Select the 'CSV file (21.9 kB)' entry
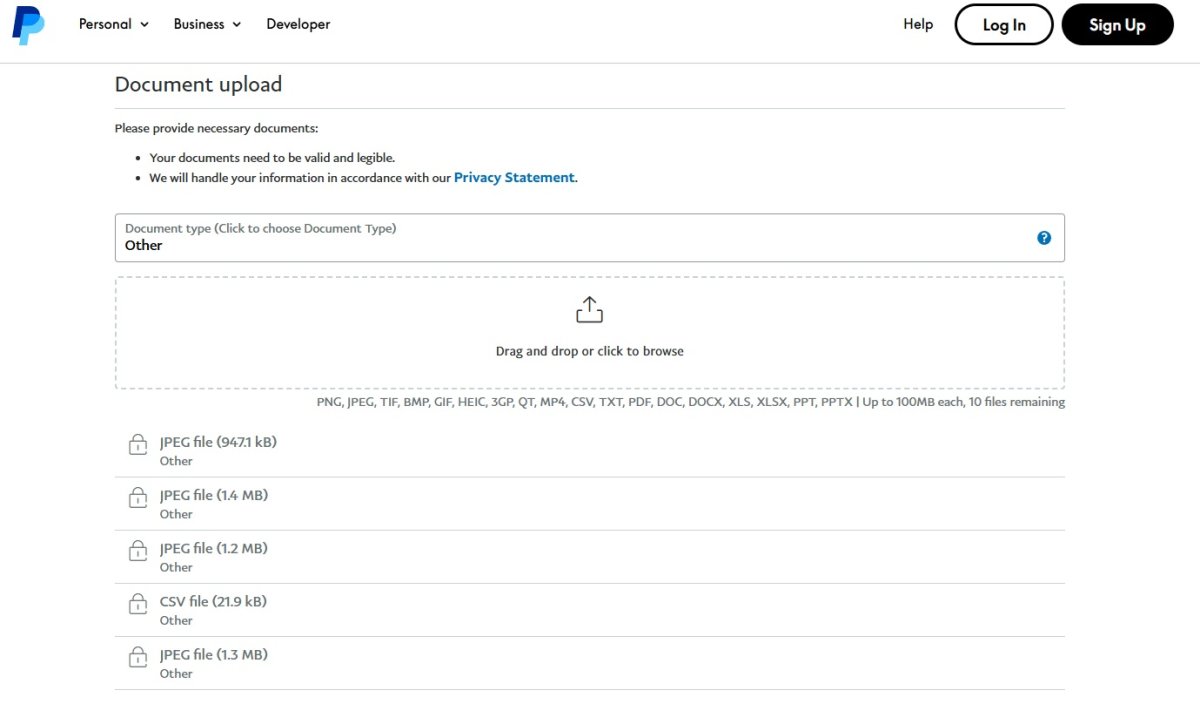 coord(590,610)
